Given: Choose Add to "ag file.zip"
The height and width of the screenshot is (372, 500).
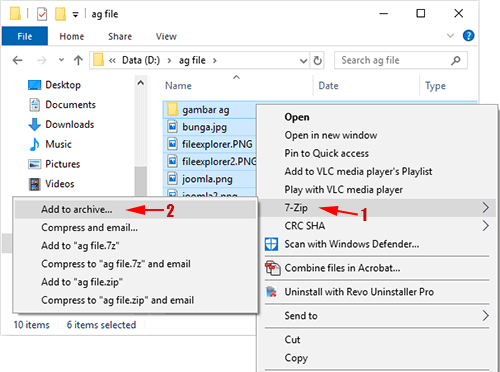Looking at the screenshot, I should click(x=135, y=282).
